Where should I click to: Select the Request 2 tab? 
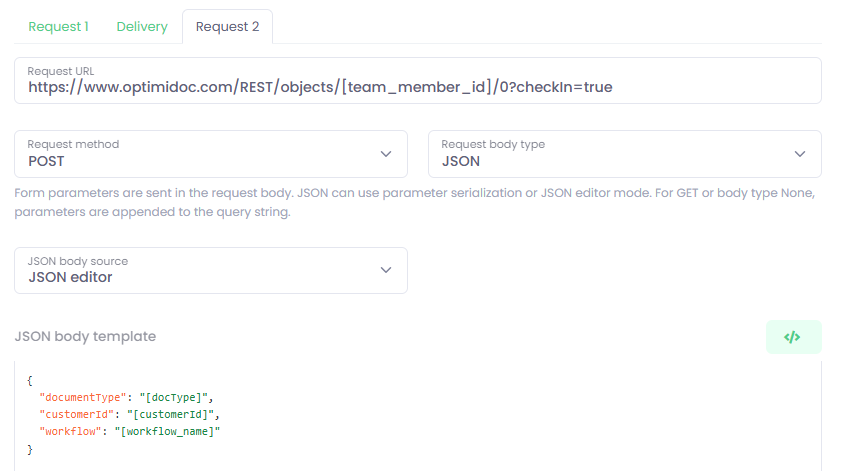click(227, 27)
